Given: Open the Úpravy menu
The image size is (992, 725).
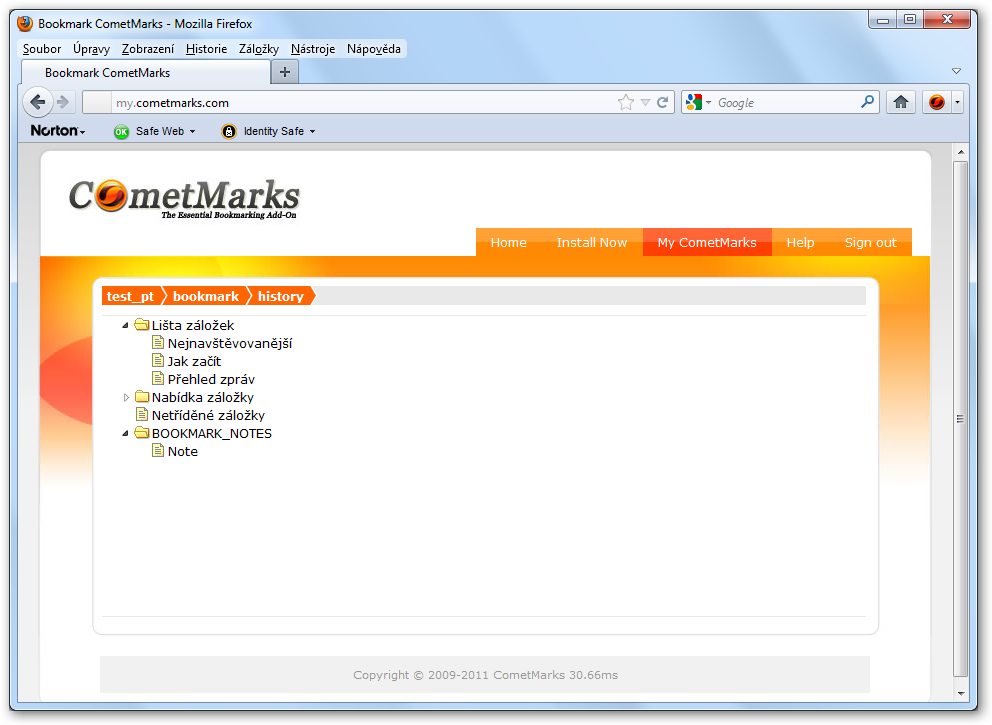Looking at the screenshot, I should click(91, 49).
